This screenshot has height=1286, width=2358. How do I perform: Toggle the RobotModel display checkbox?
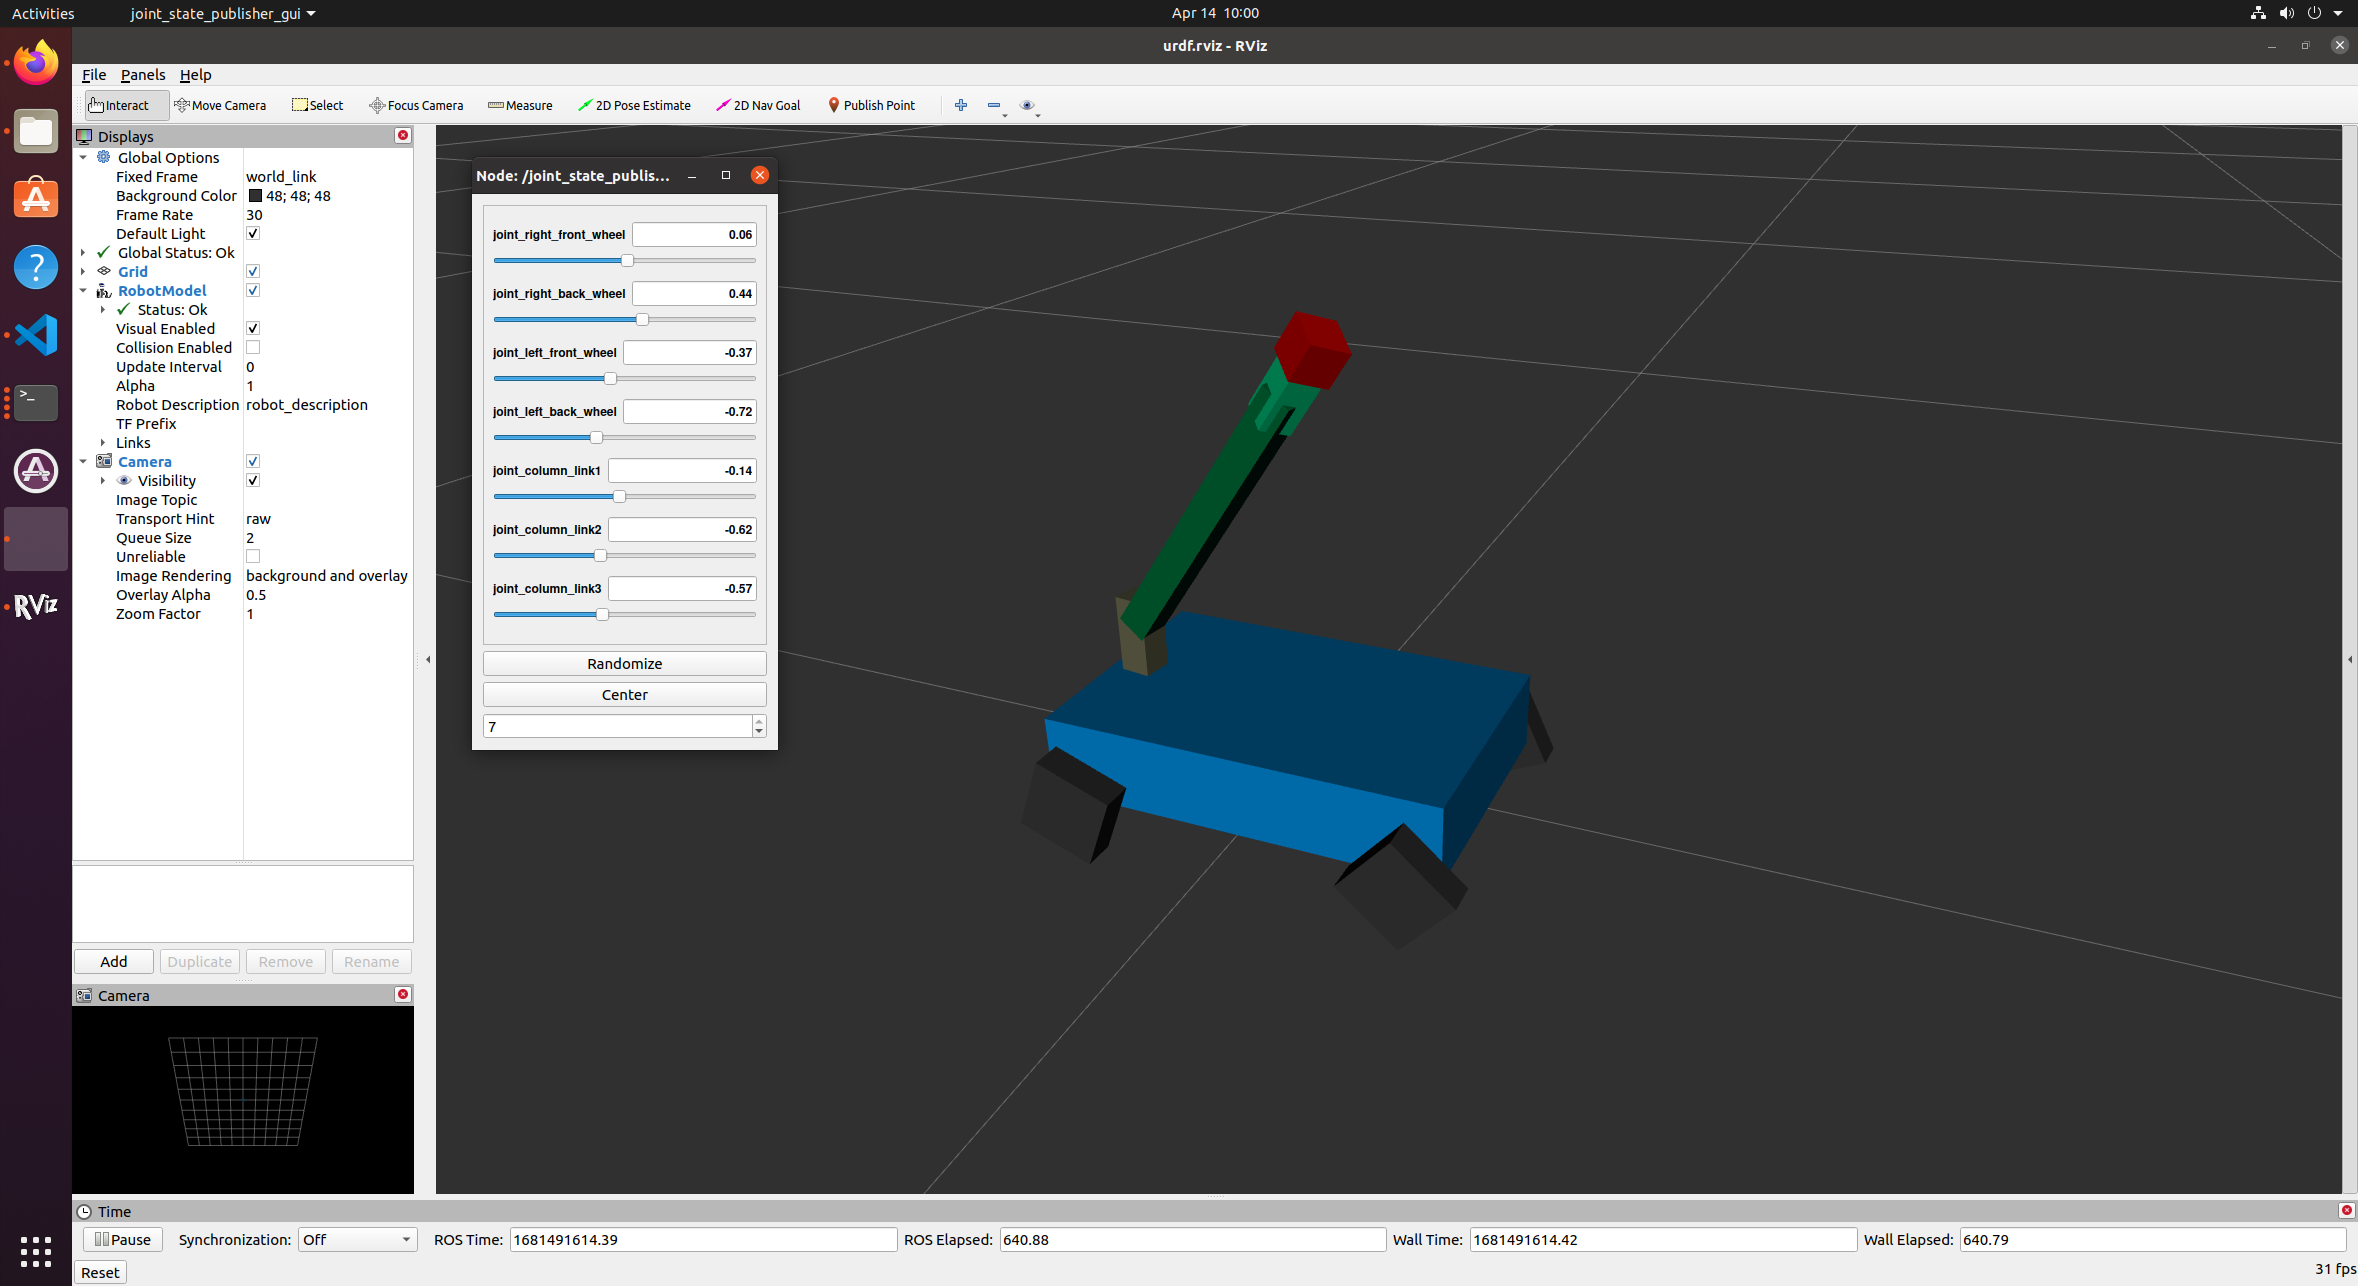[253, 290]
